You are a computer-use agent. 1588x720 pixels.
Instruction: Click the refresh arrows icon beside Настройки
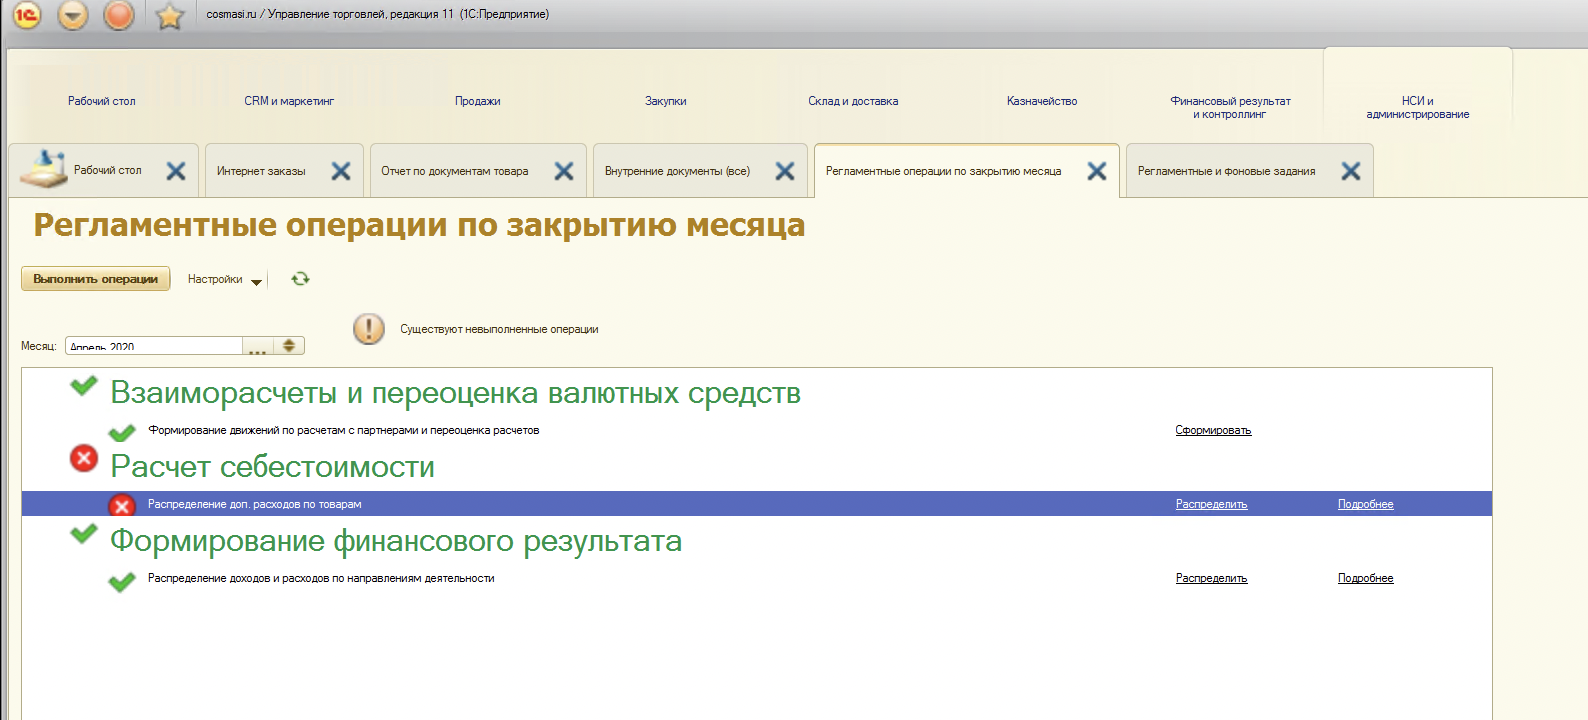pyautogui.click(x=300, y=279)
